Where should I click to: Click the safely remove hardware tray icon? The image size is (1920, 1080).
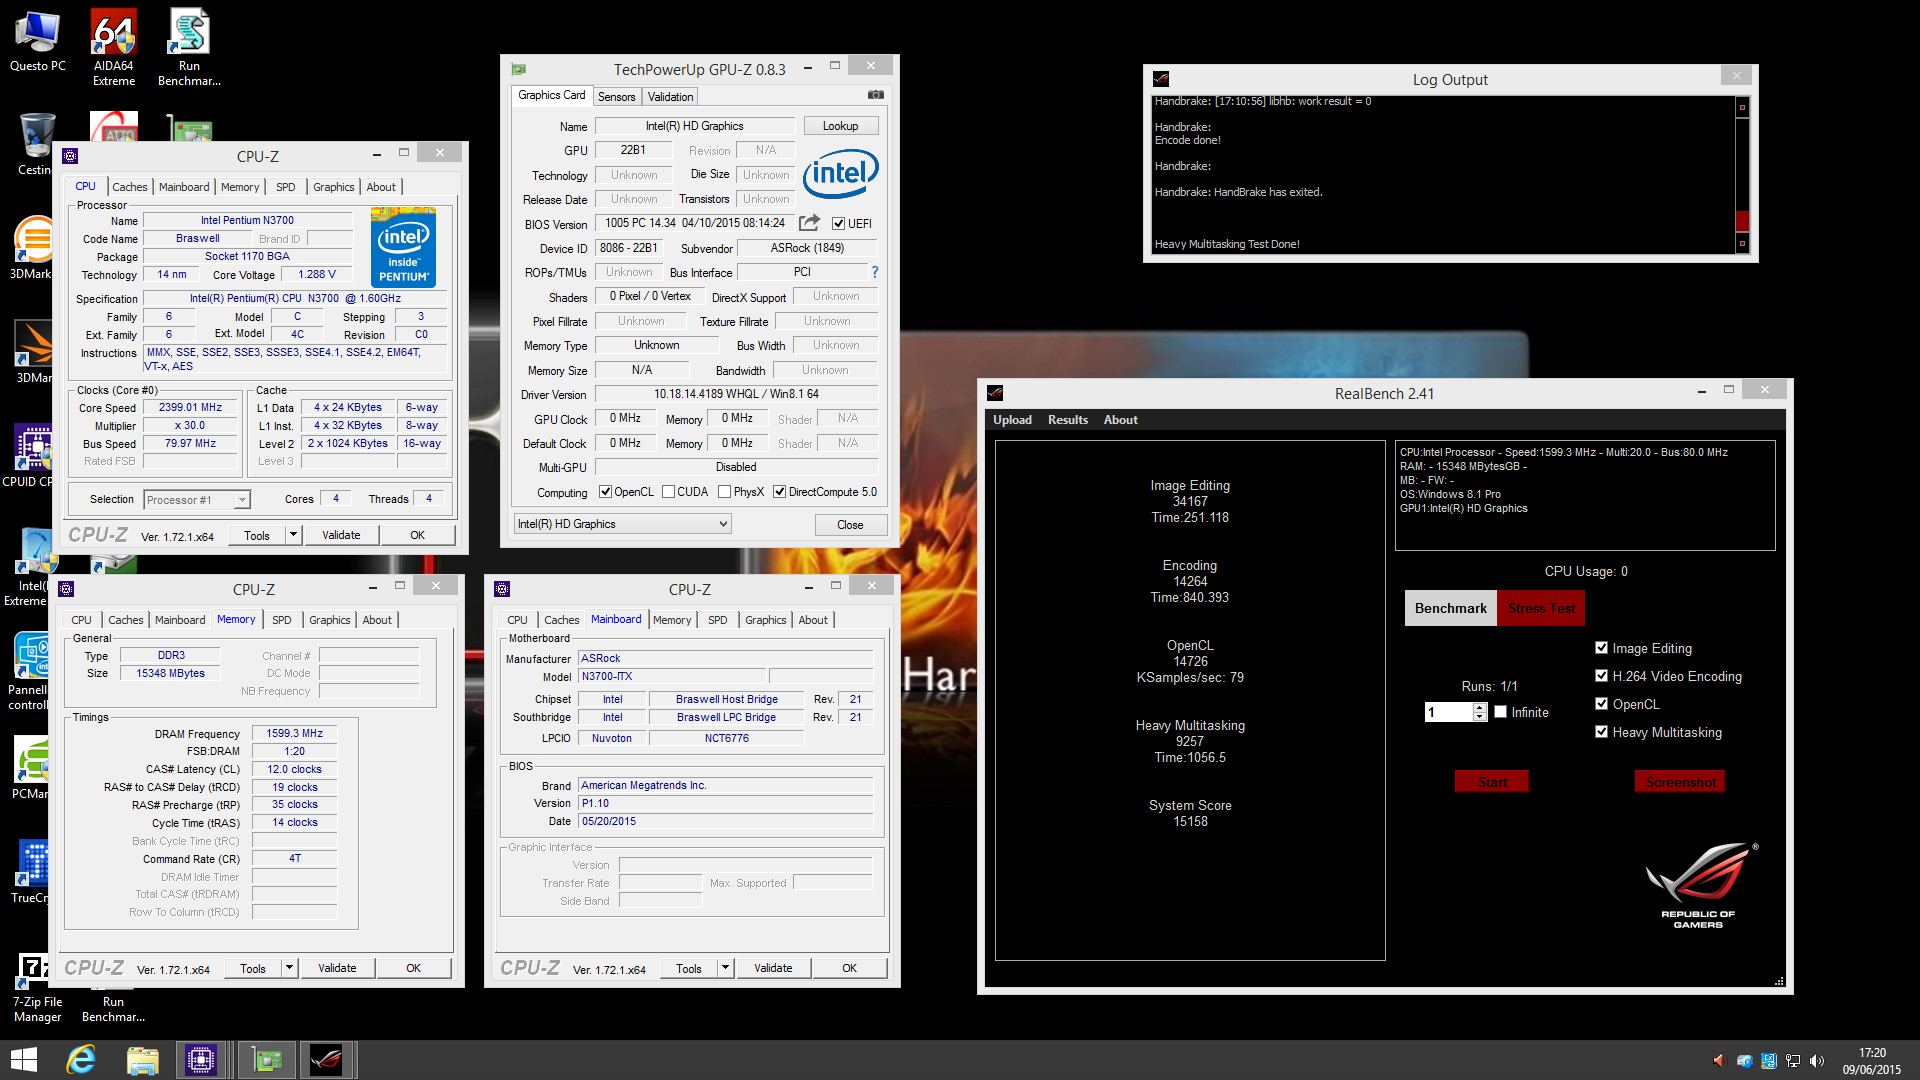tap(1744, 1060)
